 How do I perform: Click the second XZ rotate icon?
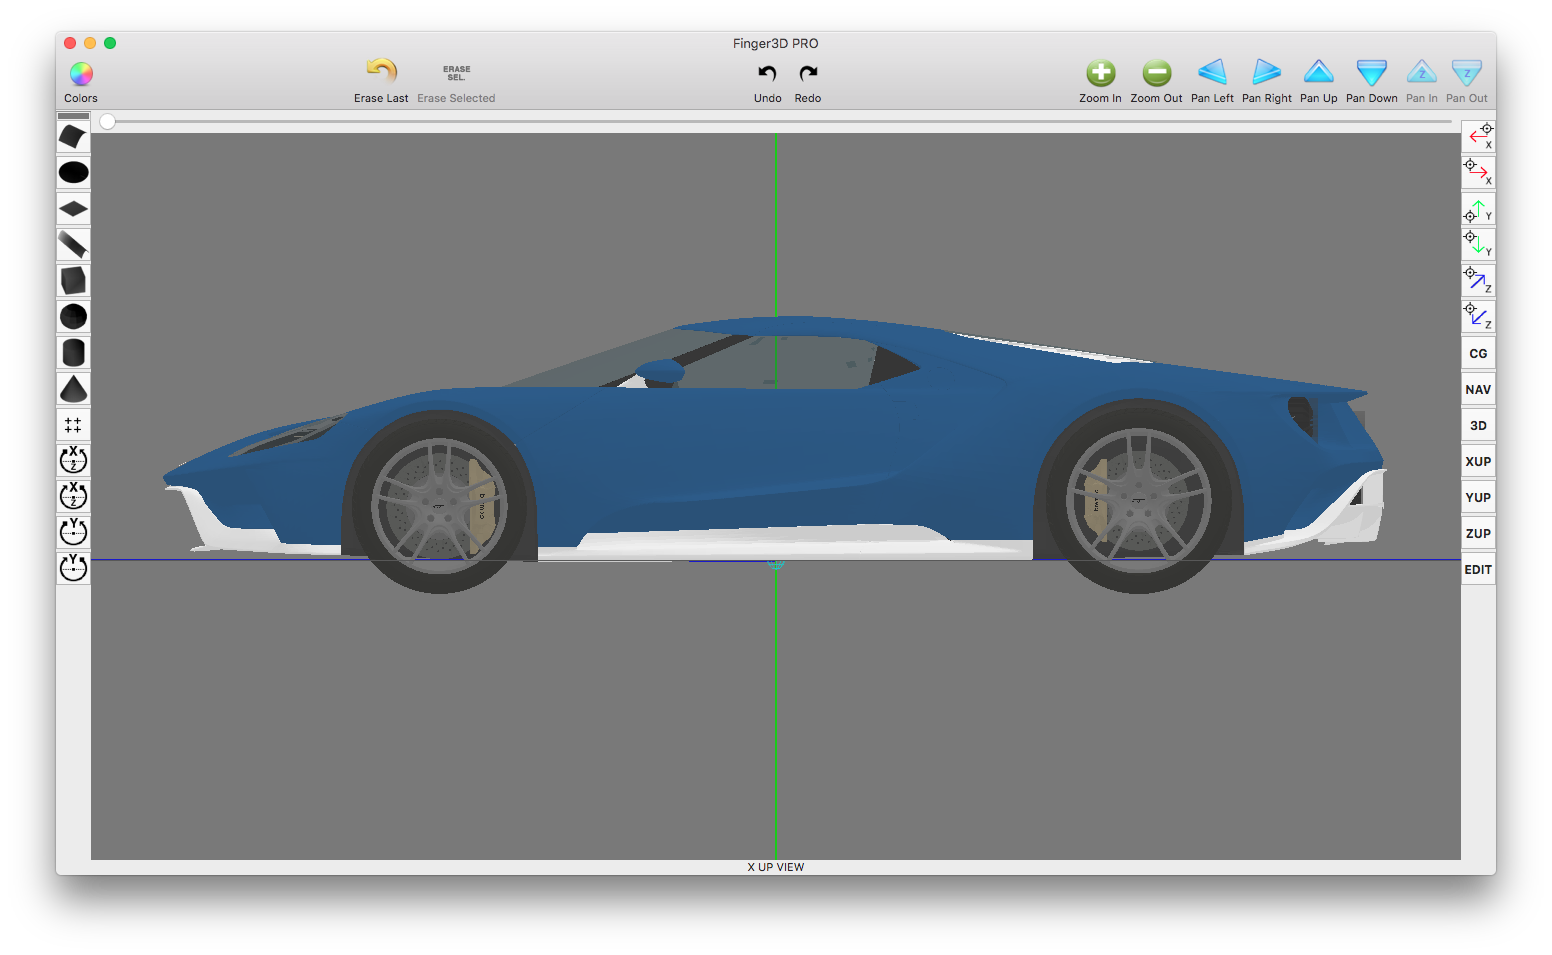pos(73,496)
